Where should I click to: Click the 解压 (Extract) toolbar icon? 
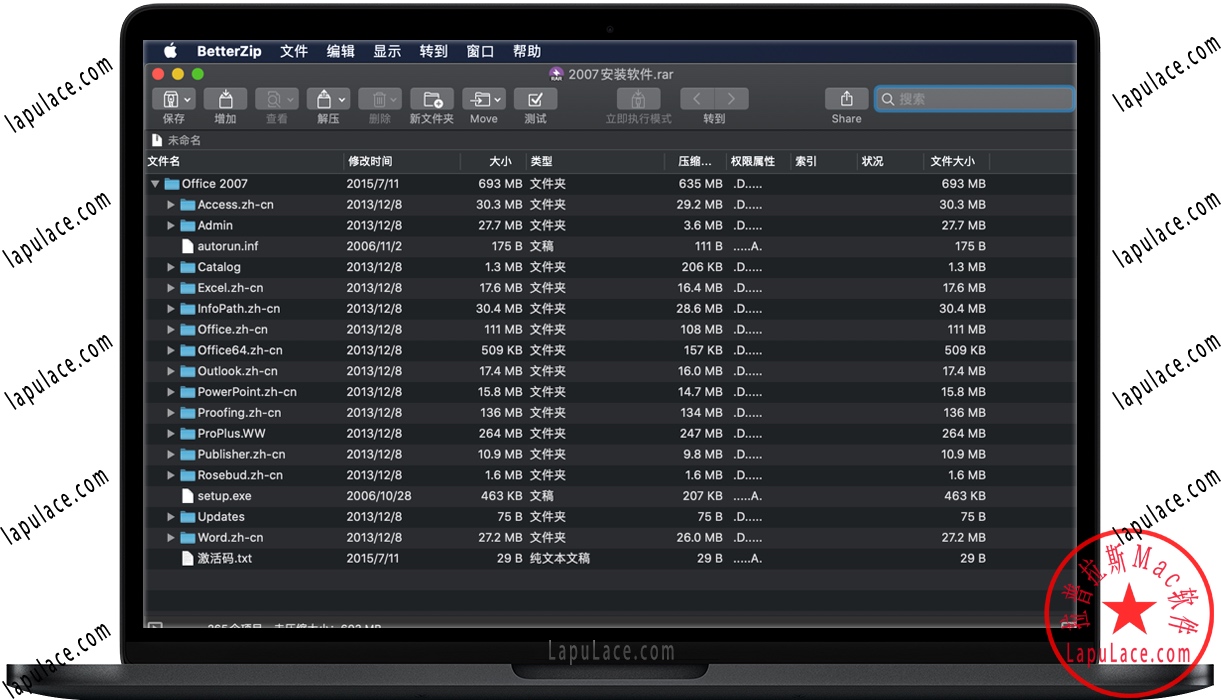(x=328, y=99)
